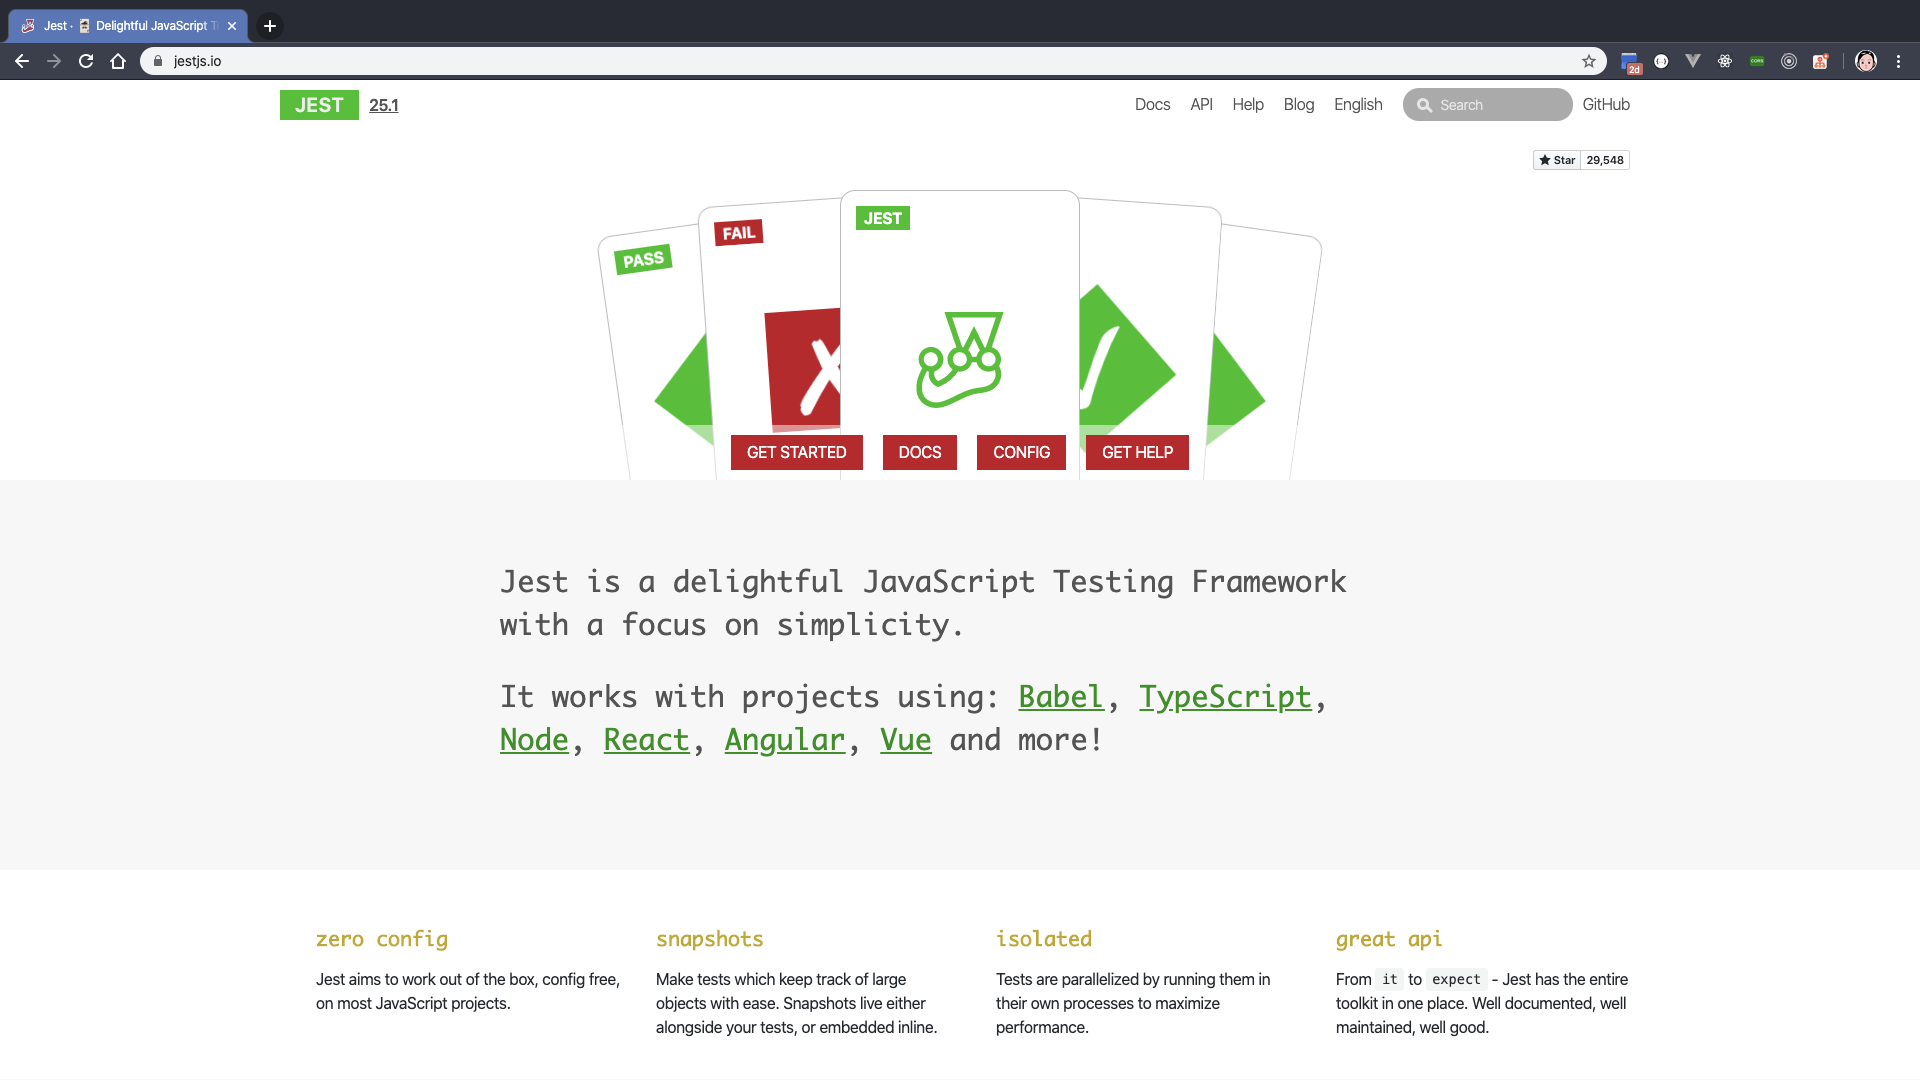Star the repo with GitHub Star button
The width and height of the screenshot is (1920, 1080).
point(1557,160)
